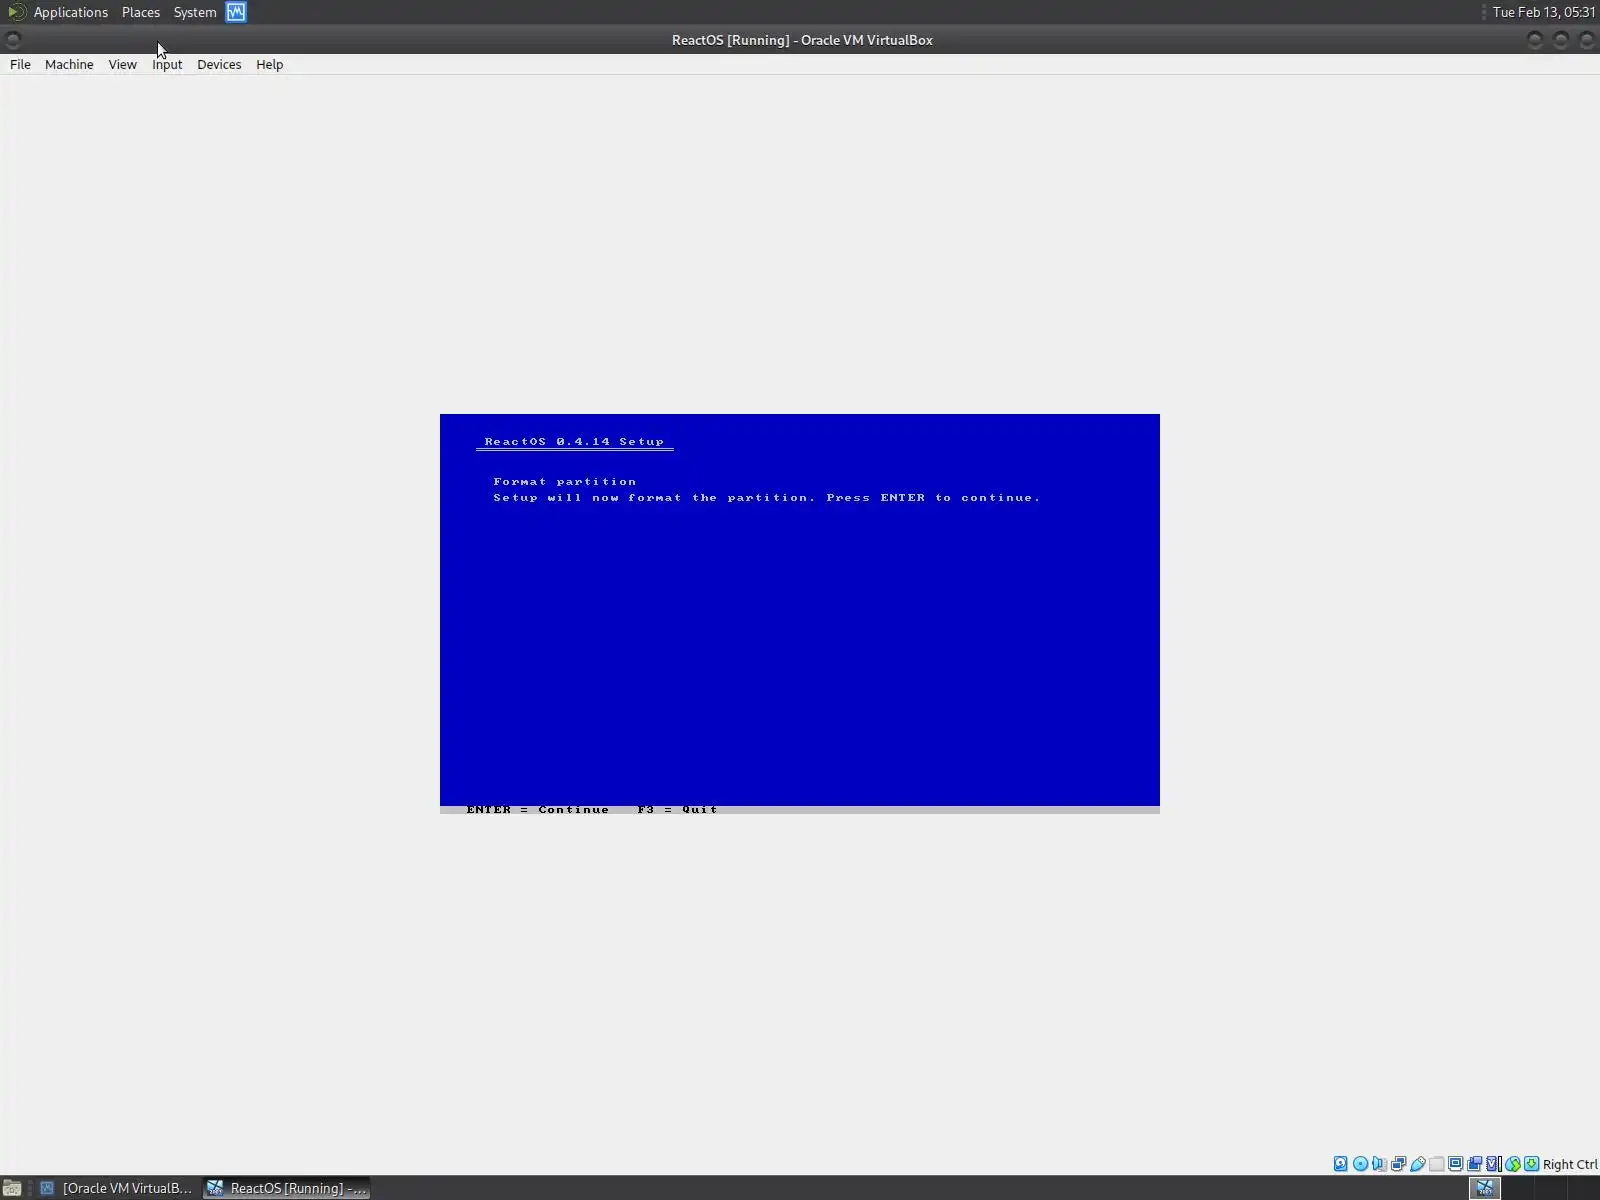Screen dimensions: 1600x1200
Task: Open the Applications menu in top panel
Action: point(70,12)
